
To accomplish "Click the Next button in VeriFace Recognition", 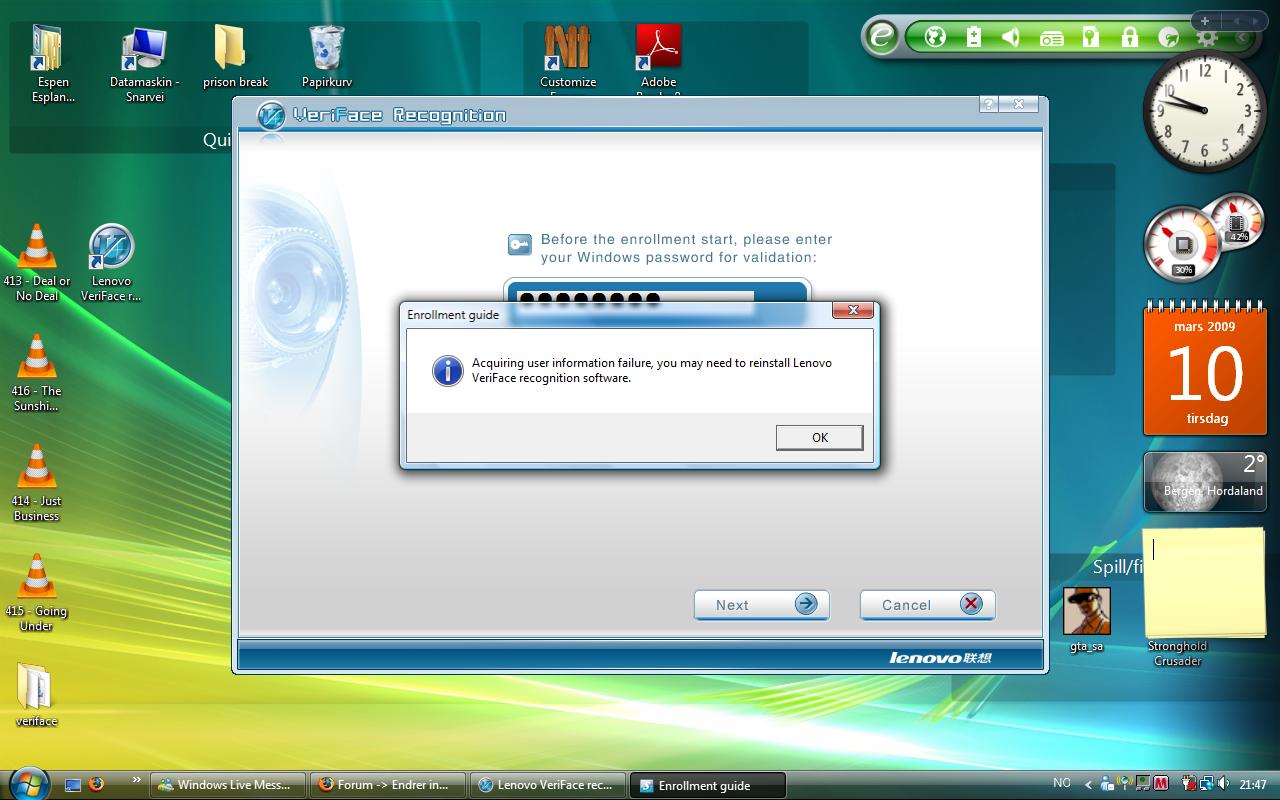I will 761,604.
